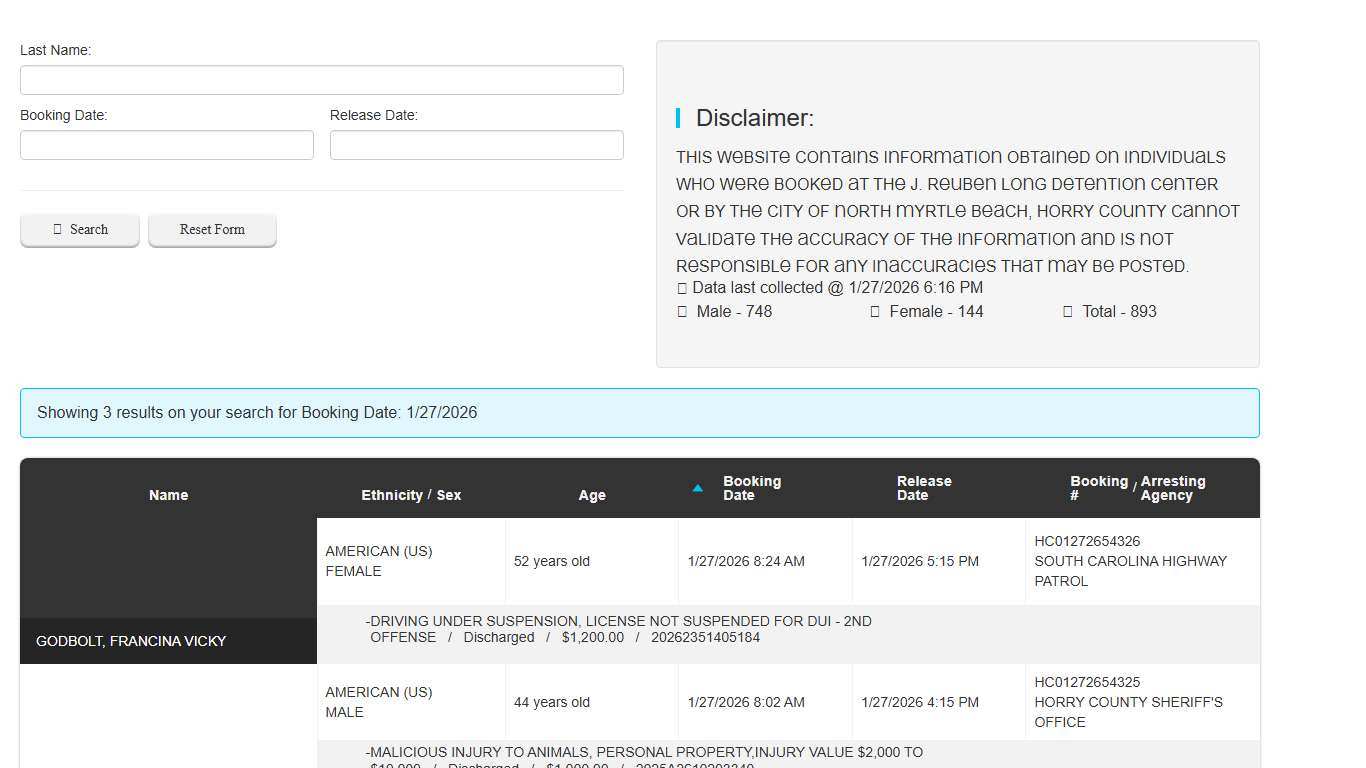This screenshot has height=768, width=1366.
Task: Select inmate name GODBOLT, FRANCINA VICKY
Action: point(131,641)
